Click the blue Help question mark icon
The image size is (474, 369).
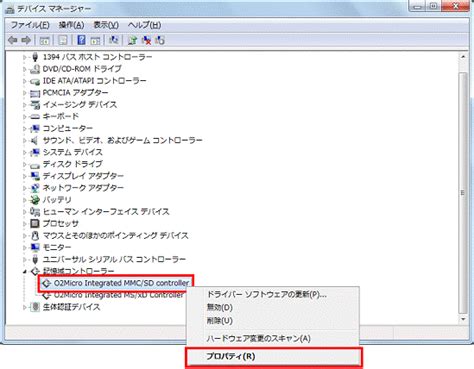pos(81,40)
